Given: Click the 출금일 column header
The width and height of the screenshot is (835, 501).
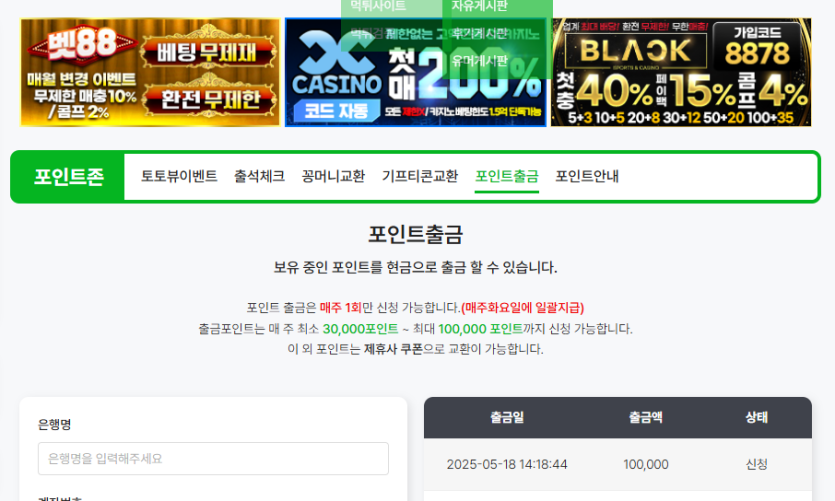Looking at the screenshot, I should [x=507, y=417].
